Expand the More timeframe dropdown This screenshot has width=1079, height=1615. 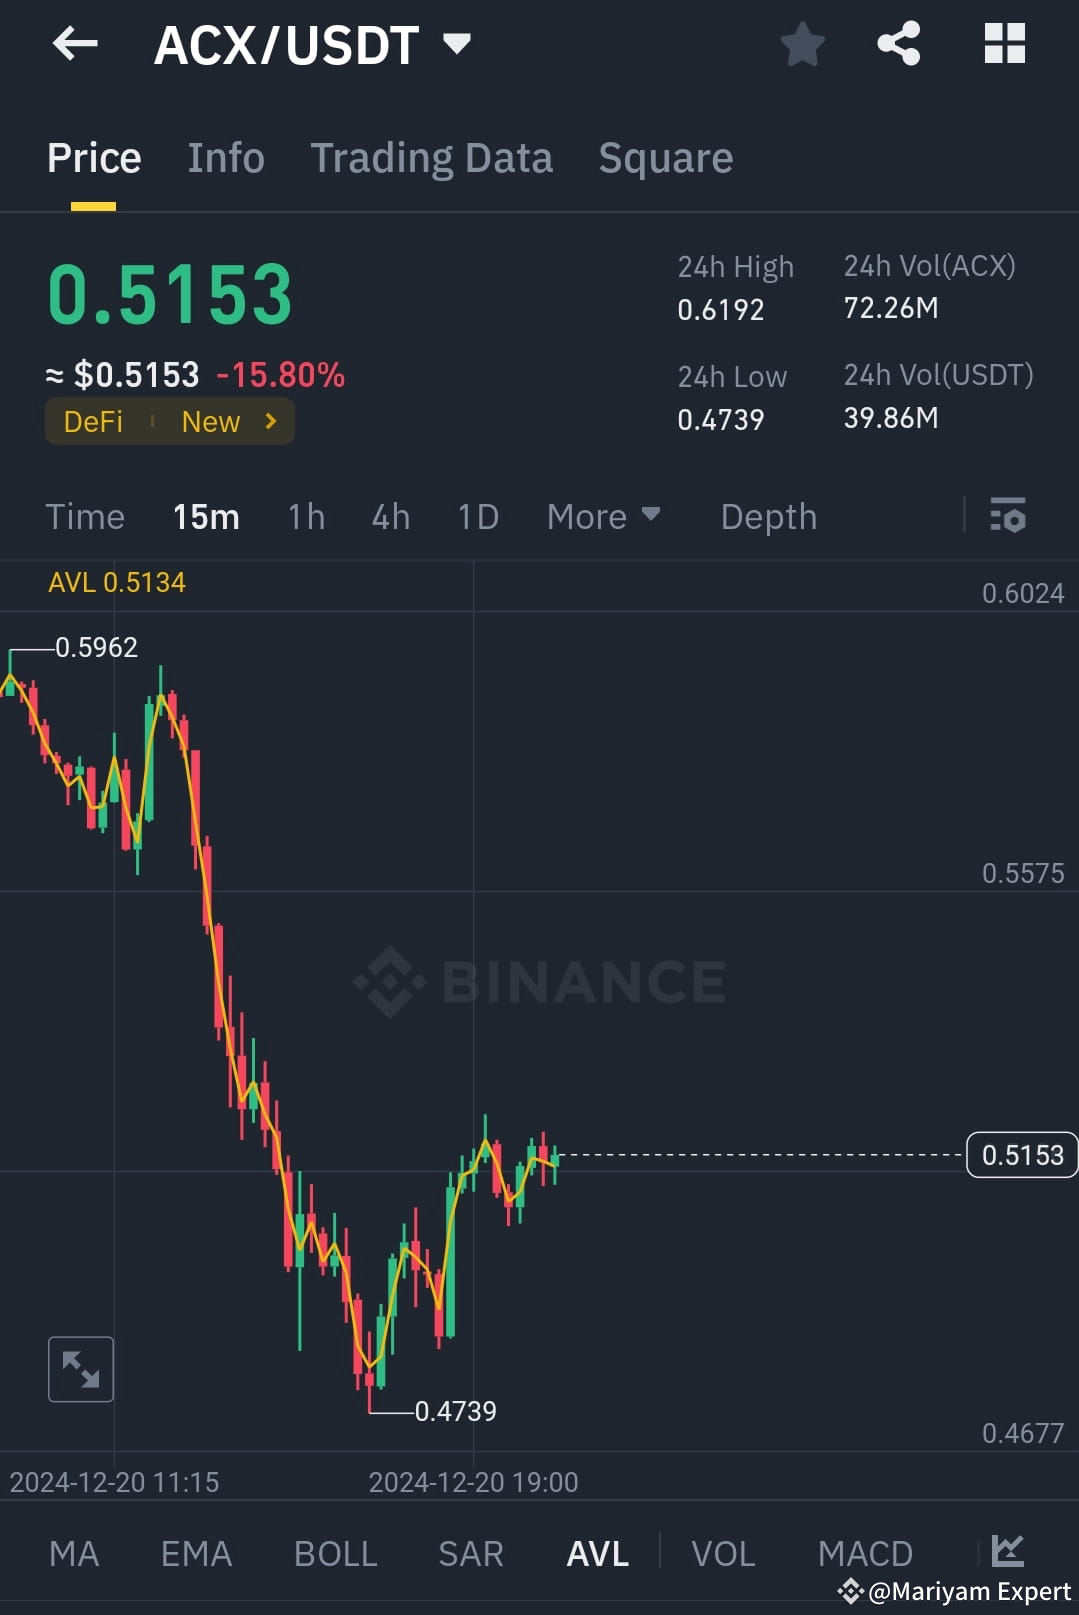(x=603, y=517)
